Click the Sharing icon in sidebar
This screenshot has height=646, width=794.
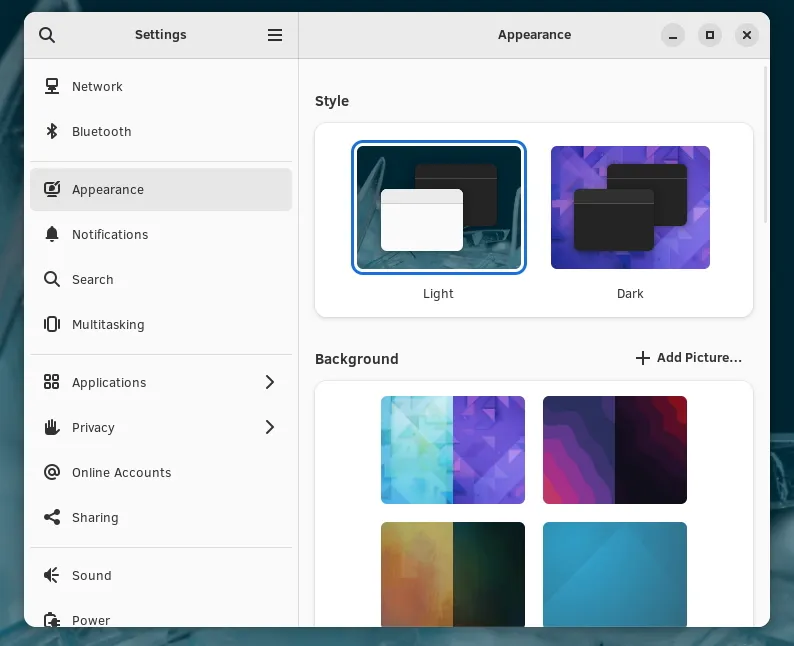(52, 518)
